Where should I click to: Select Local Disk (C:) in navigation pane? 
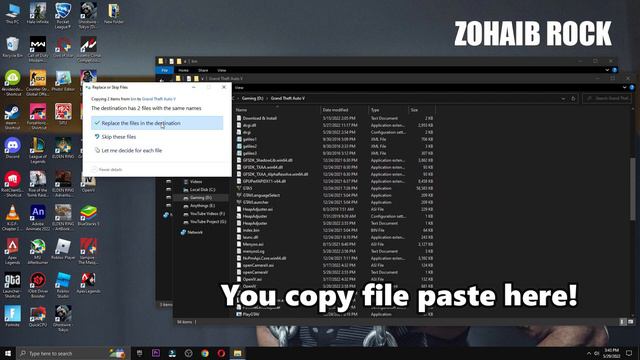point(199,189)
